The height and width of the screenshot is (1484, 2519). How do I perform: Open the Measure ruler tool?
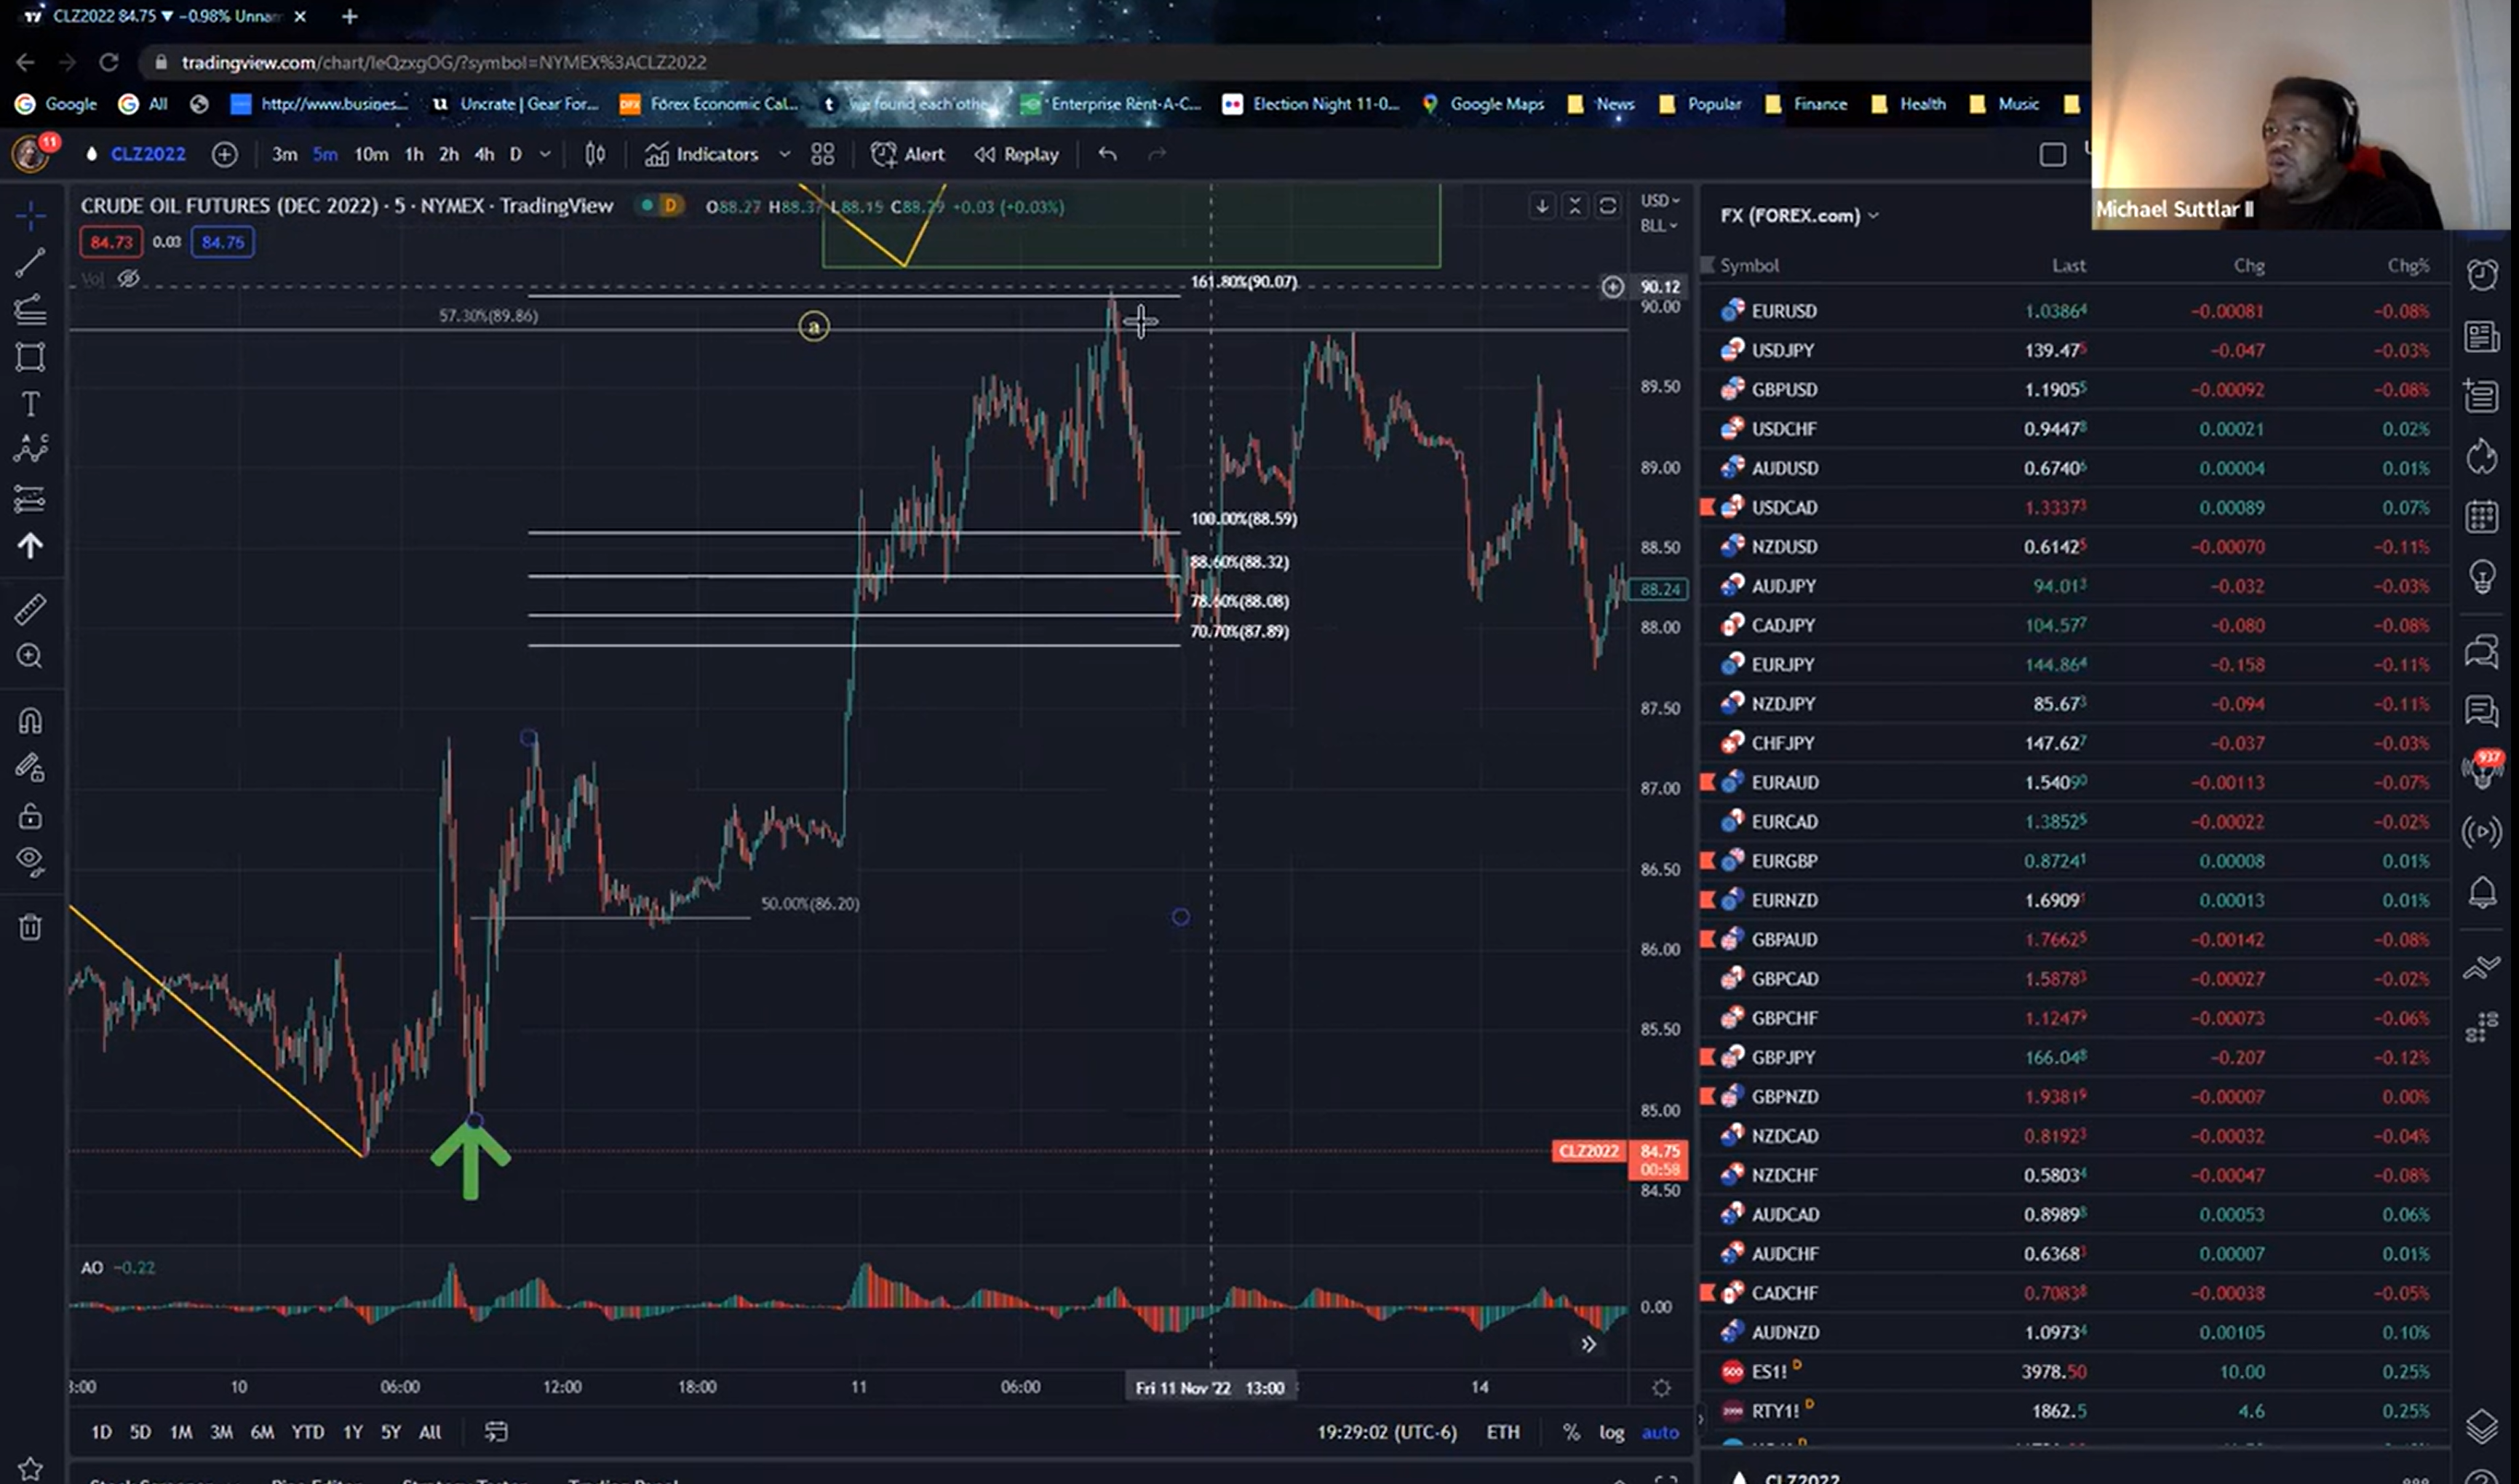click(30, 609)
